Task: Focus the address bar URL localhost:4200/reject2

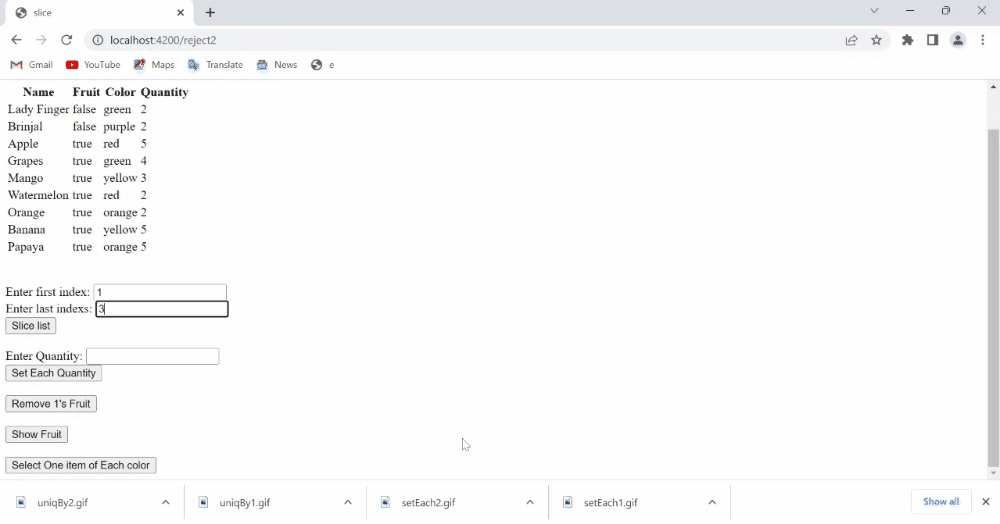Action: [163, 40]
